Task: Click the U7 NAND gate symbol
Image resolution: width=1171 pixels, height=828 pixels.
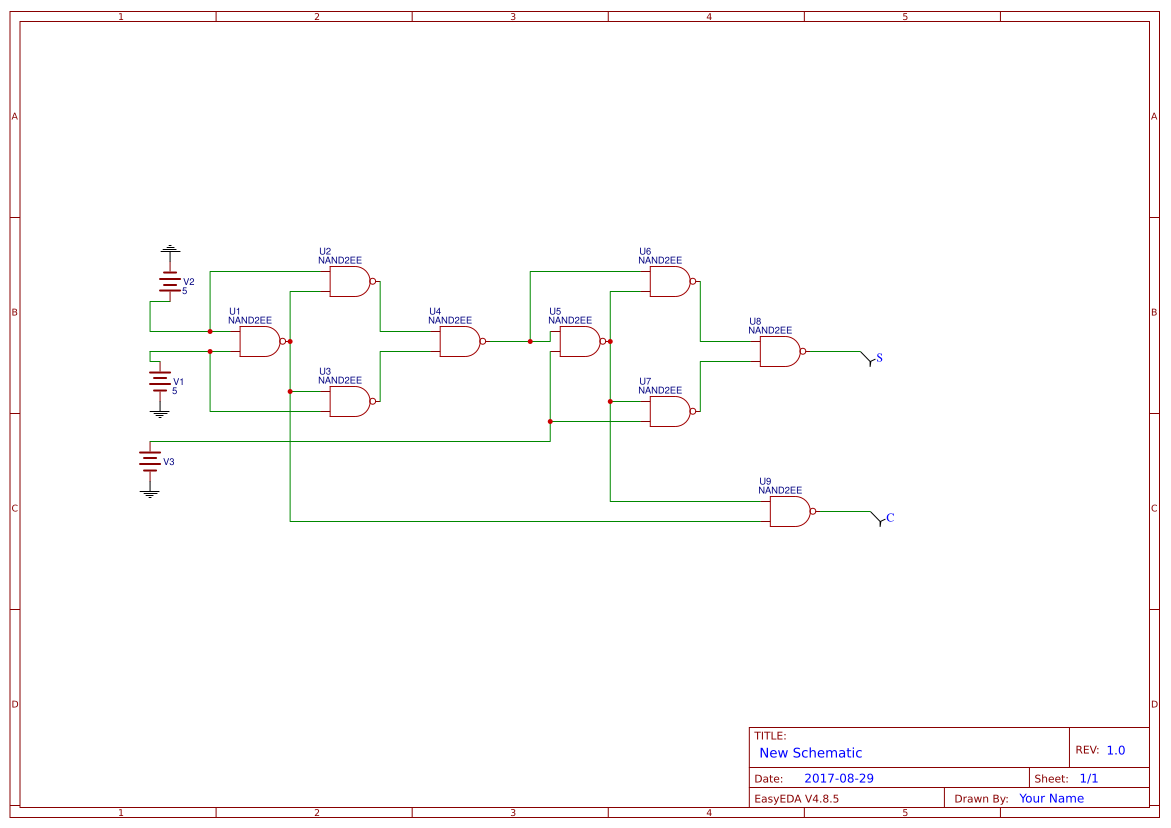Action: pyautogui.click(x=673, y=411)
